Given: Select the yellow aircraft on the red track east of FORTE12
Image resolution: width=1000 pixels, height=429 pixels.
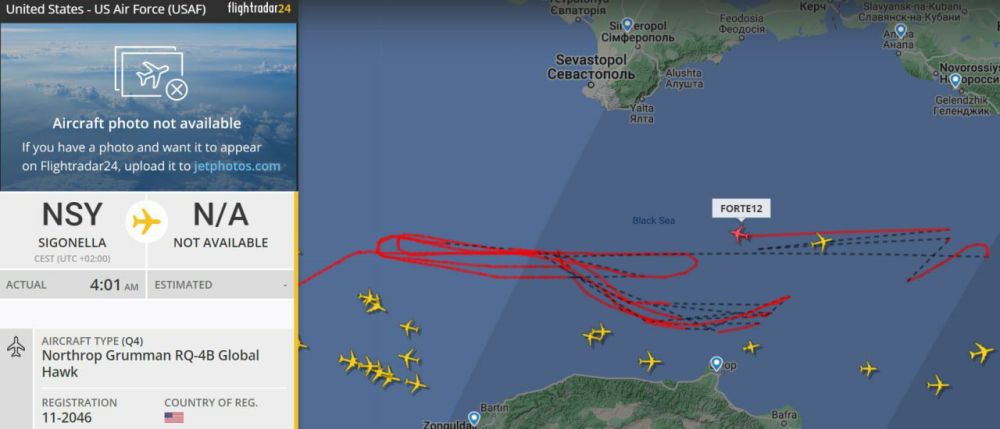Looking at the screenshot, I should tap(821, 242).
